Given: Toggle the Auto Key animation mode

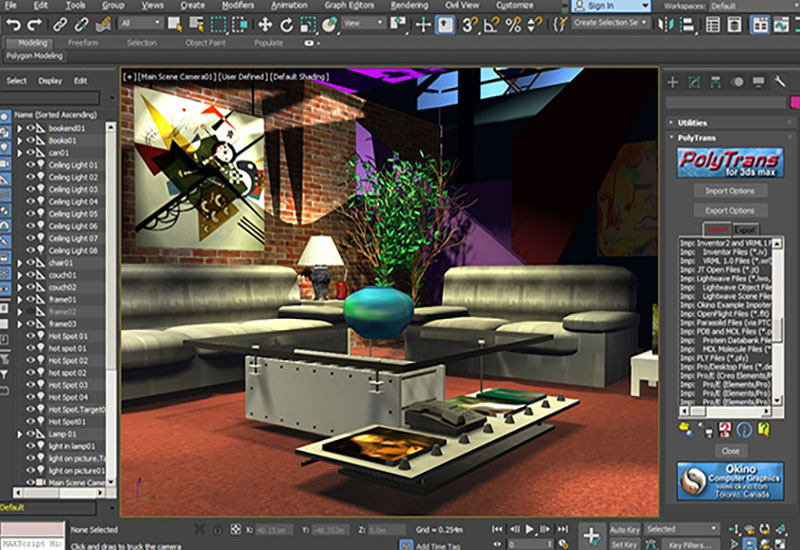Looking at the screenshot, I should pos(624,528).
